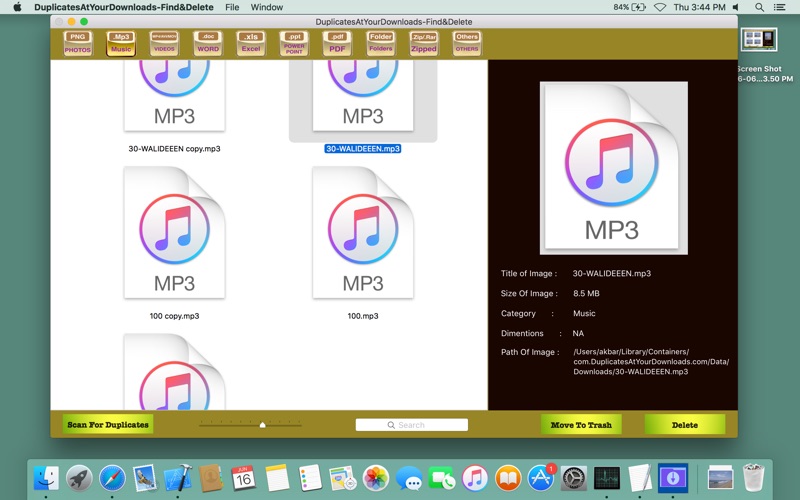Open the .pdf PDF category icon
The height and width of the screenshot is (500, 800).
tap(337, 43)
